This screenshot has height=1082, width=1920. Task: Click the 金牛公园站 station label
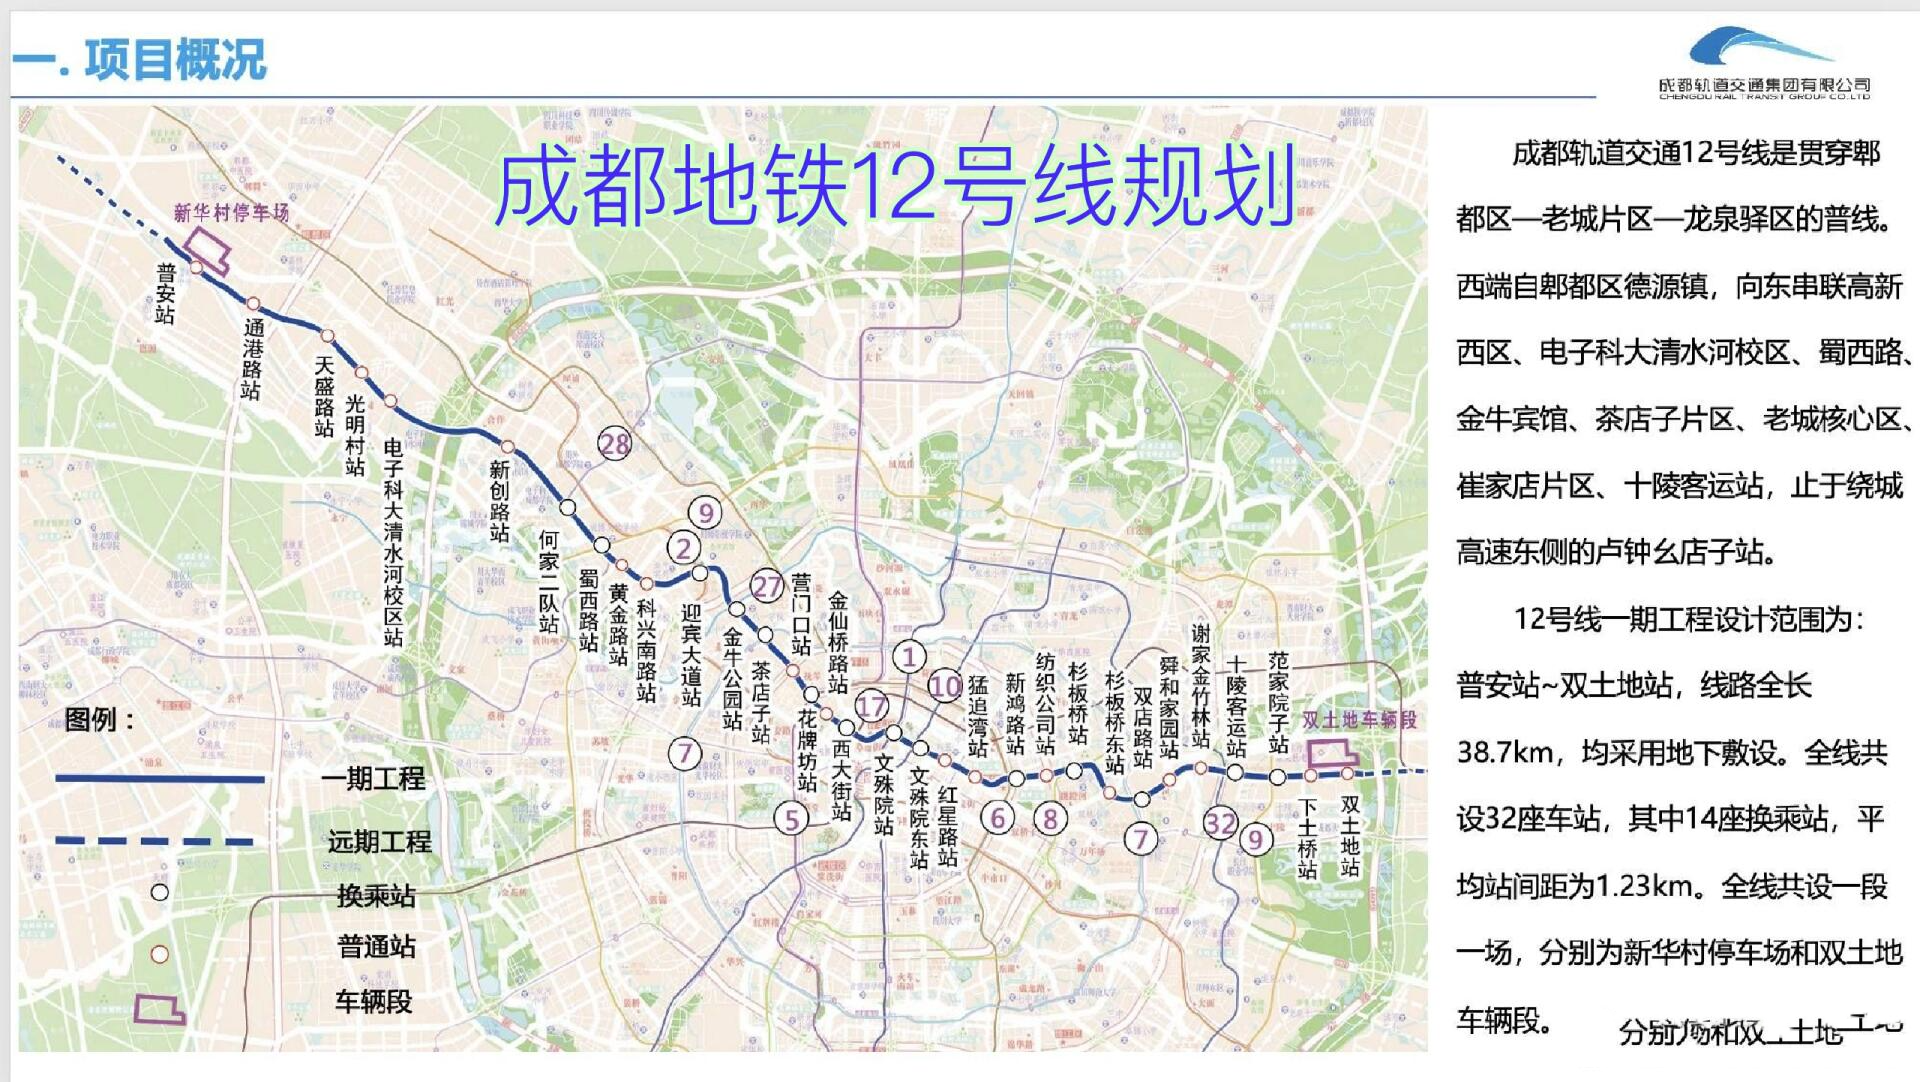tap(732, 678)
